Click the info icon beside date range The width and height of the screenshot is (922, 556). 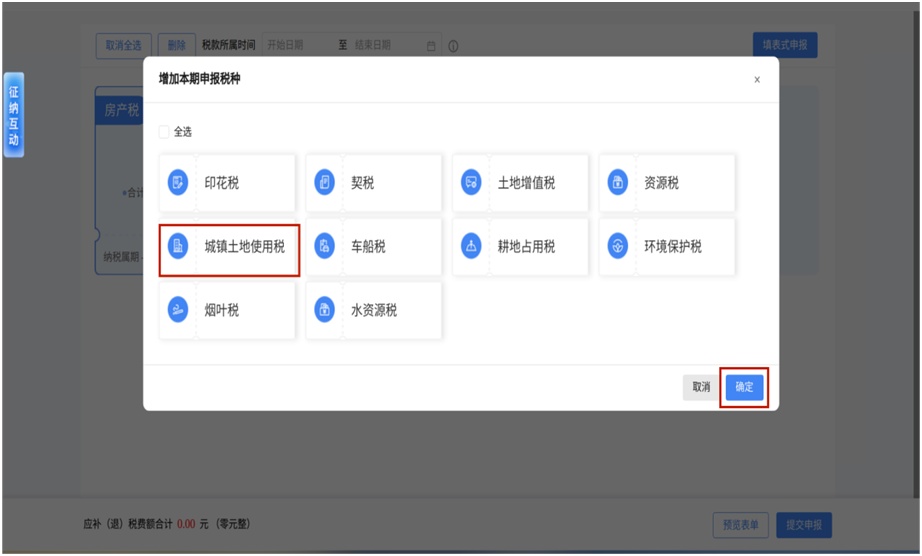coord(453,46)
